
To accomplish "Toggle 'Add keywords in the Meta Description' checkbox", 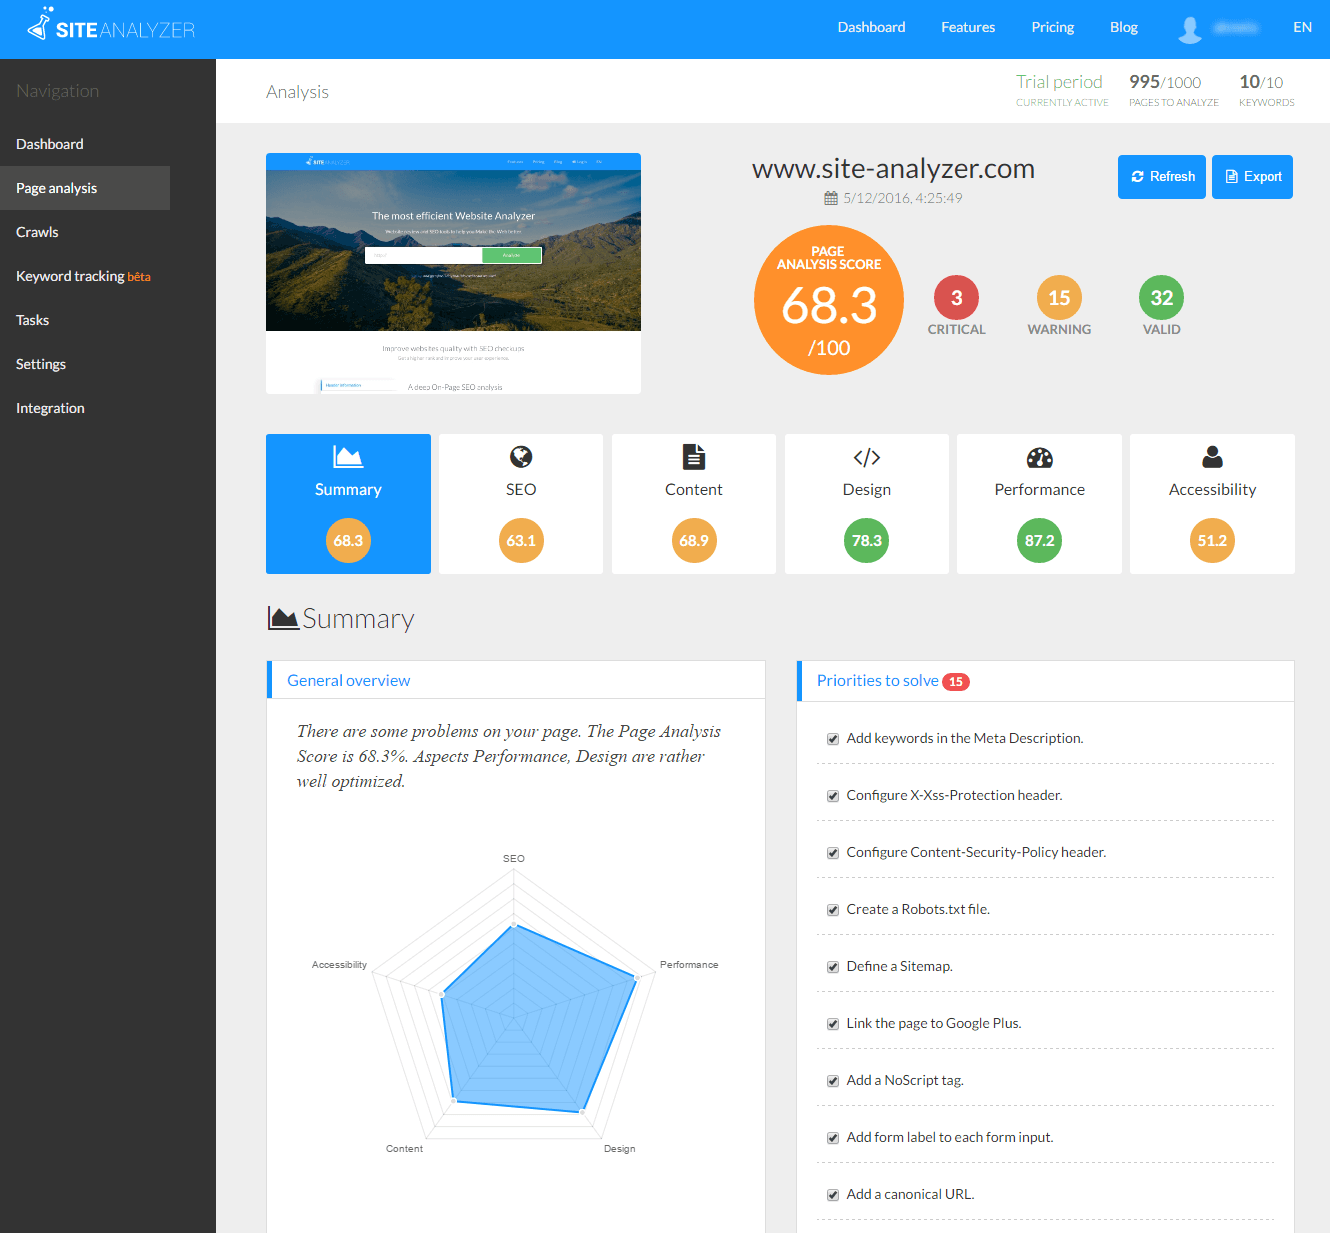I will point(833,739).
